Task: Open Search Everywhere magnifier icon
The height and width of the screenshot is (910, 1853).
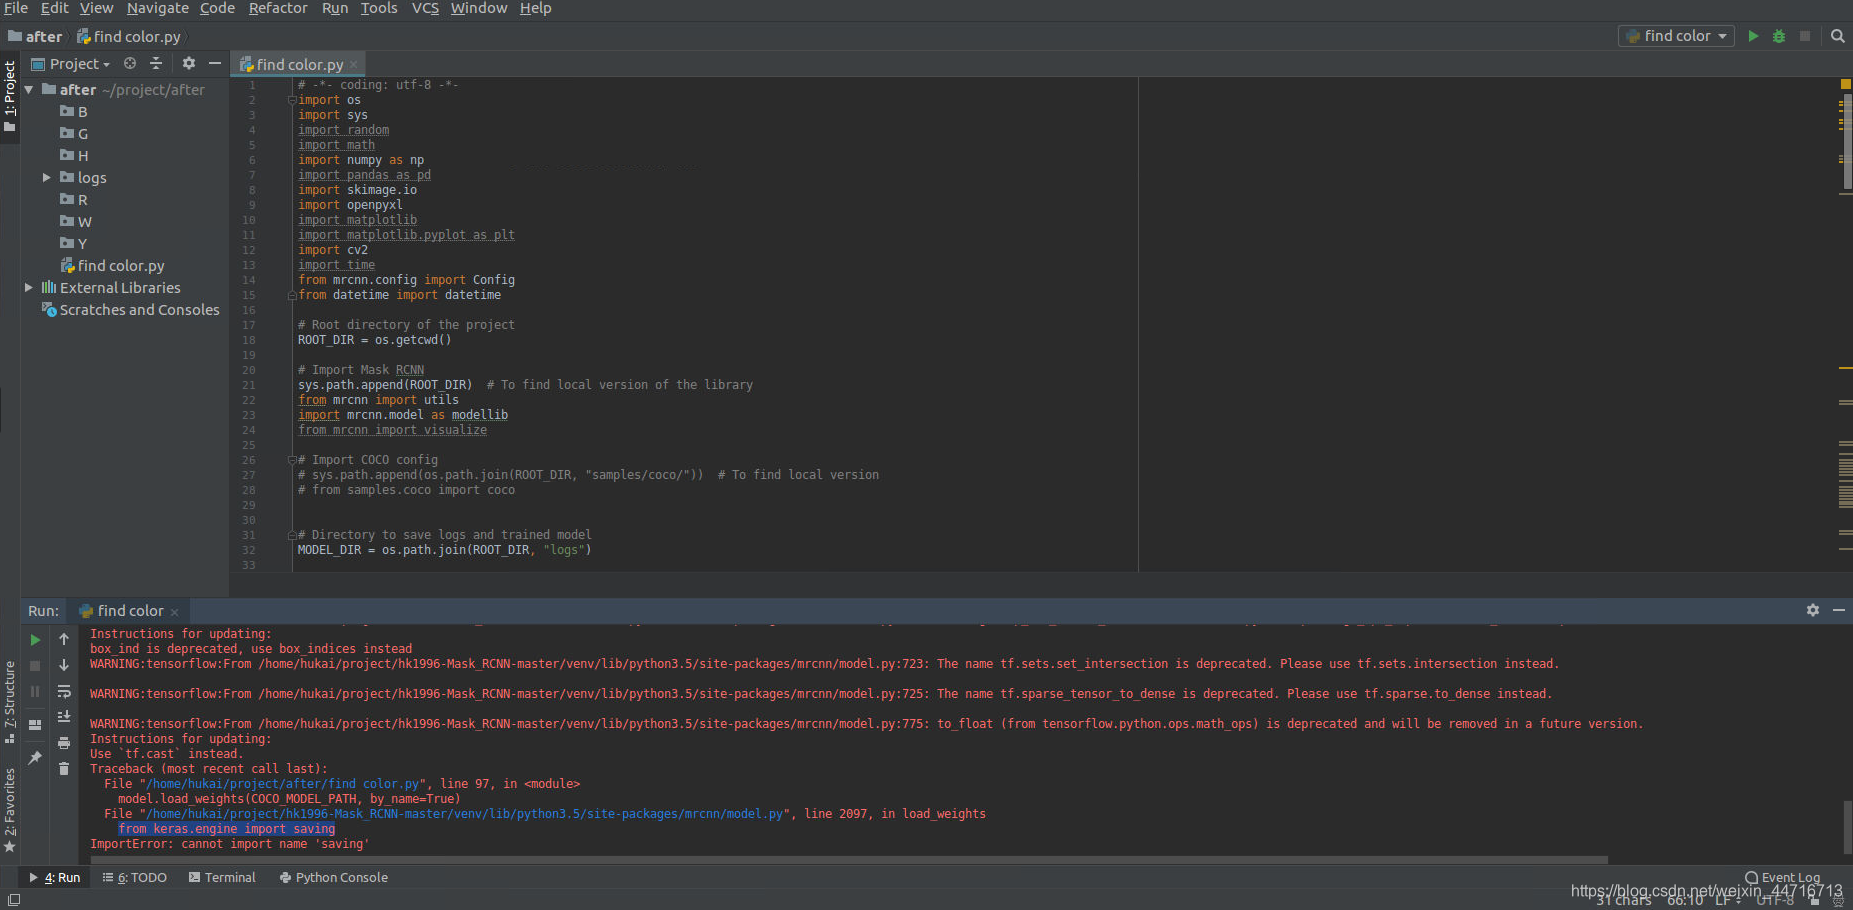Action: tap(1838, 36)
